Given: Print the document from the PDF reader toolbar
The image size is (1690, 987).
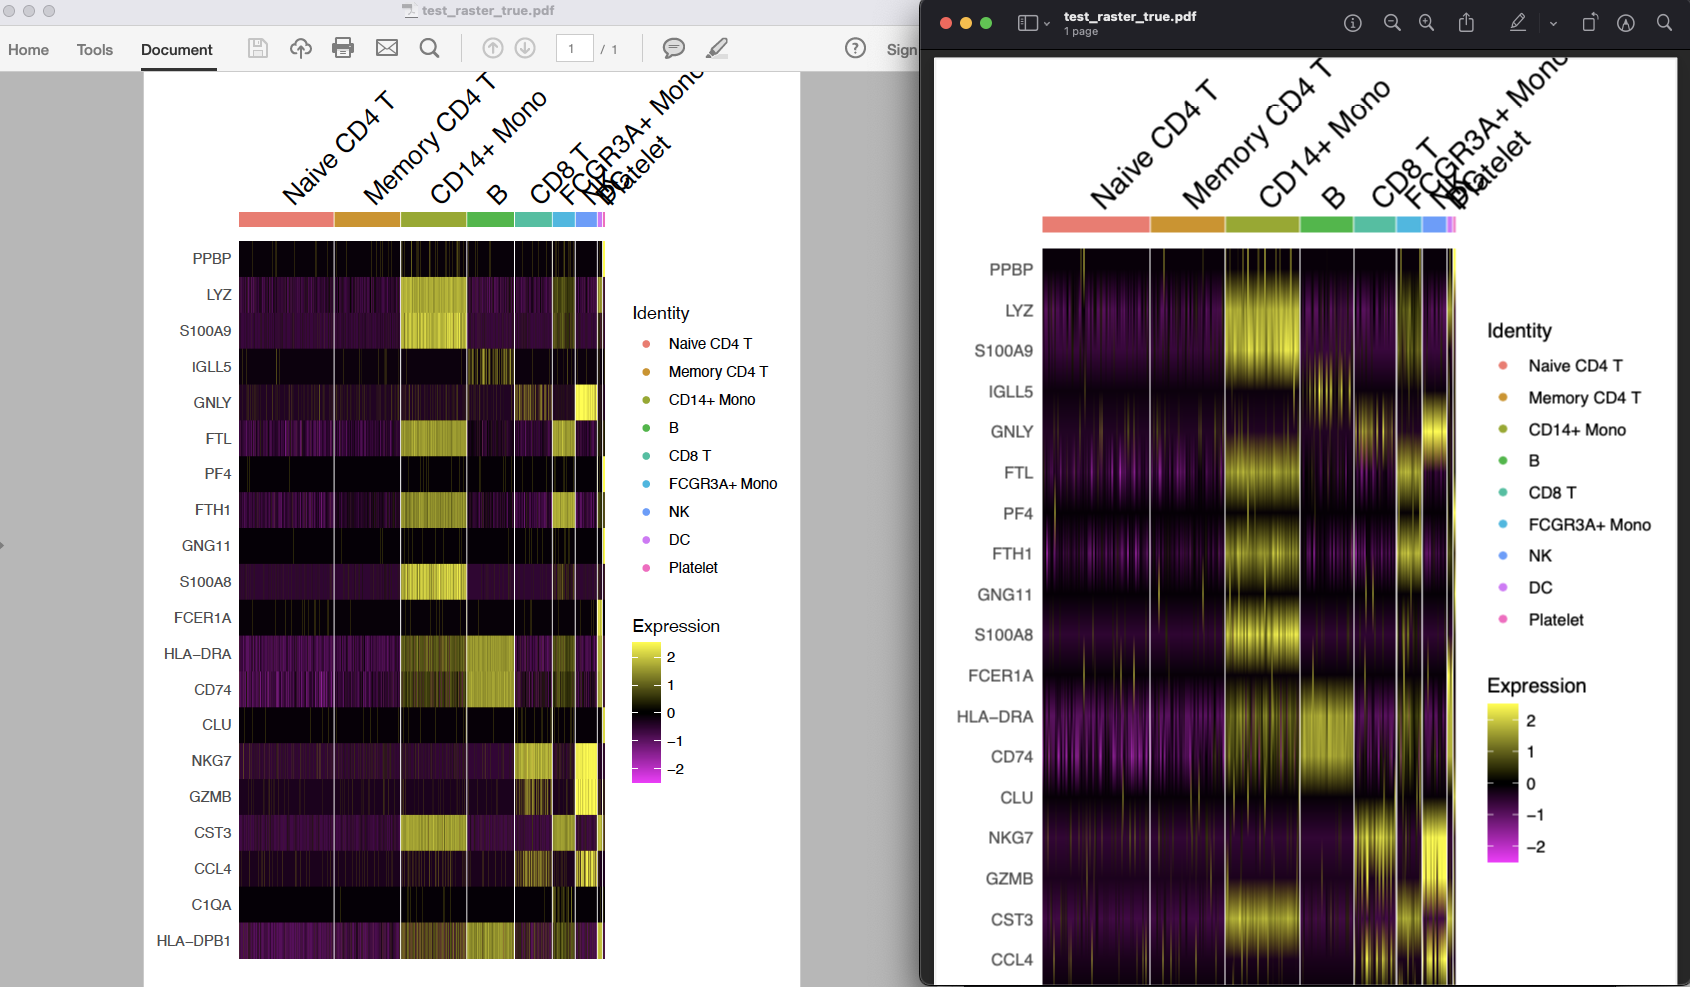Looking at the screenshot, I should tap(343, 48).
